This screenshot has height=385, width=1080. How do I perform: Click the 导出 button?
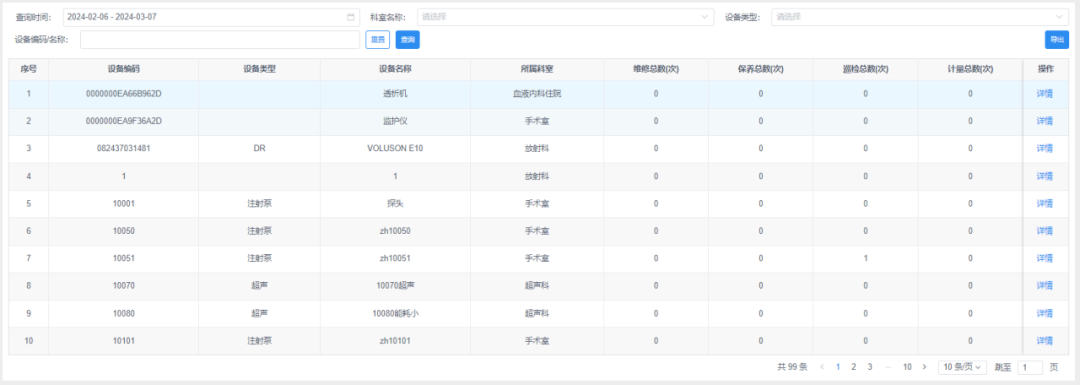coord(1057,40)
